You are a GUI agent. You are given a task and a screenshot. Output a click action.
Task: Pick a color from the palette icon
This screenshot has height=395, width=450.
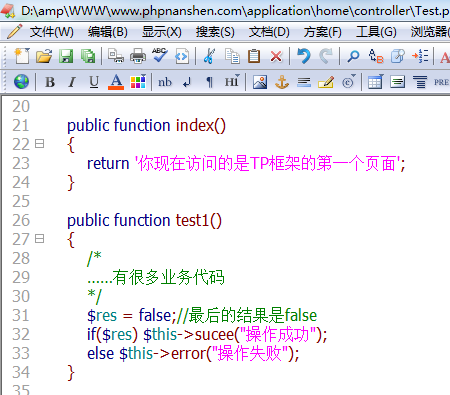[x=138, y=82]
